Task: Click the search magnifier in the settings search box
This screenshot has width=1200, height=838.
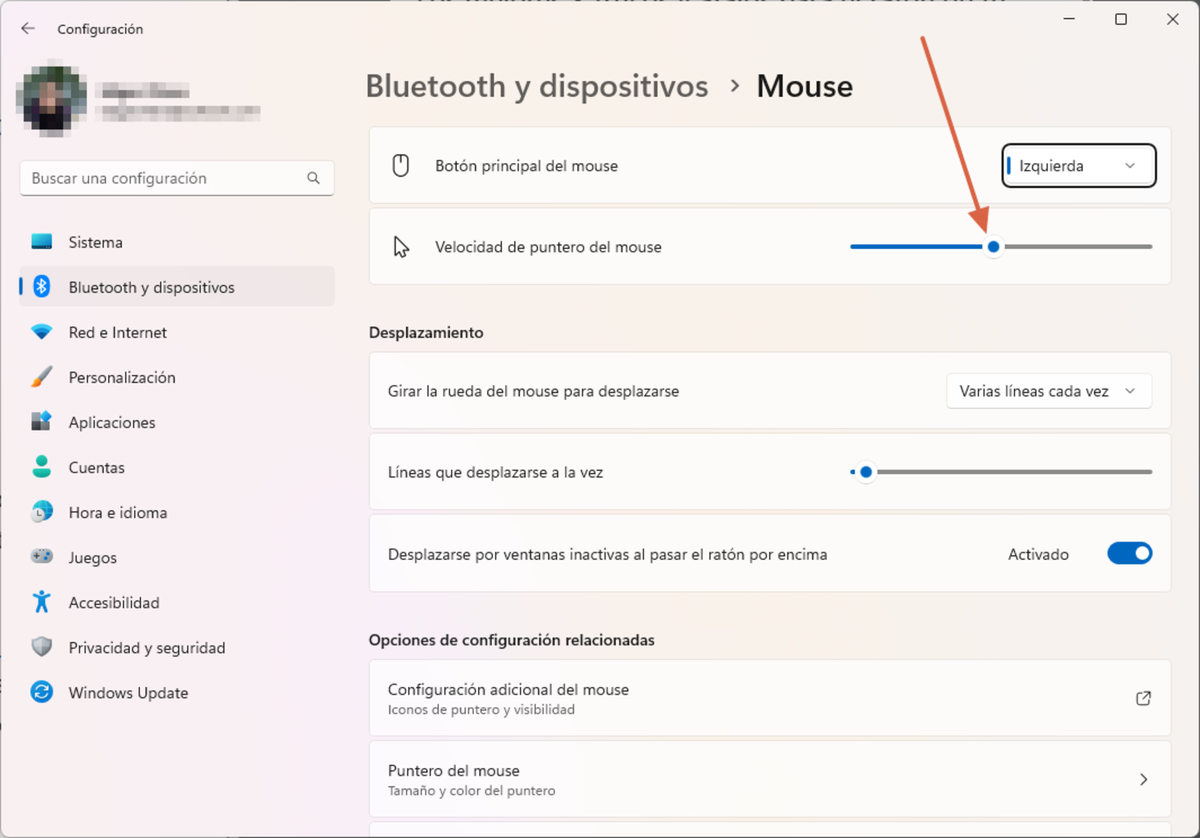Action: [x=313, y=177]
